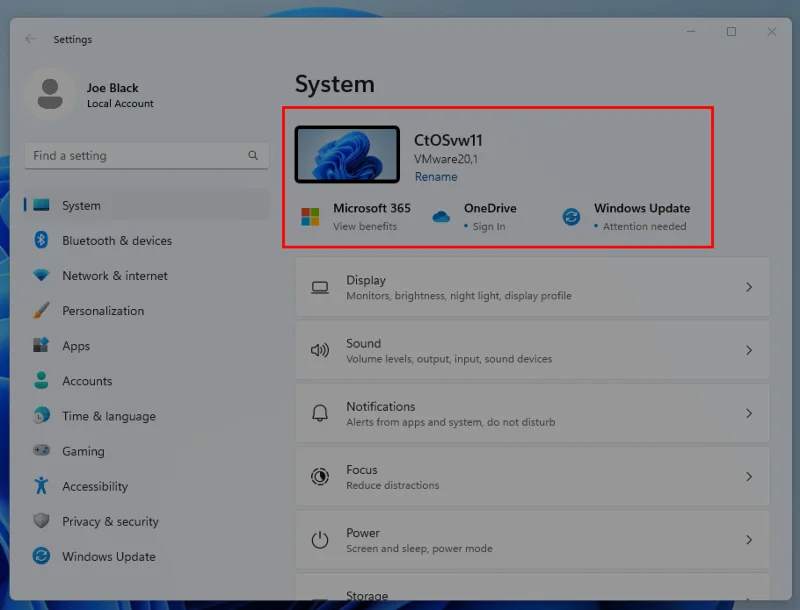This screenshot has height=610, width=800.
Task: Rename the CtOSvw11 device
Action: point(436,176)
